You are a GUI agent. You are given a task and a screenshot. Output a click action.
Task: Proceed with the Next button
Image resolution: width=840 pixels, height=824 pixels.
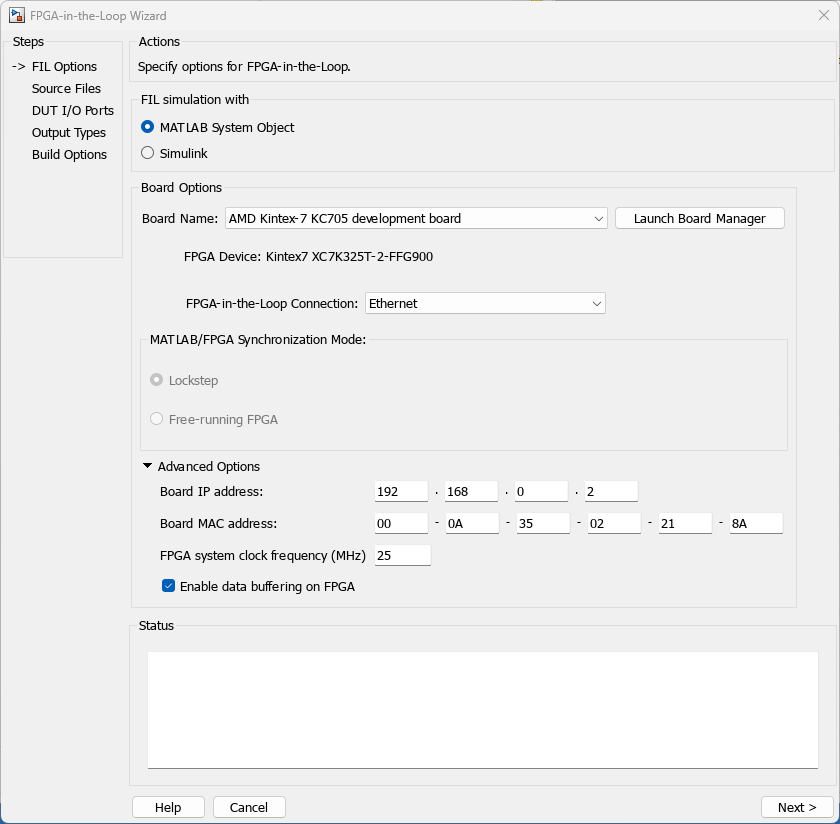(x=797, y=807)
